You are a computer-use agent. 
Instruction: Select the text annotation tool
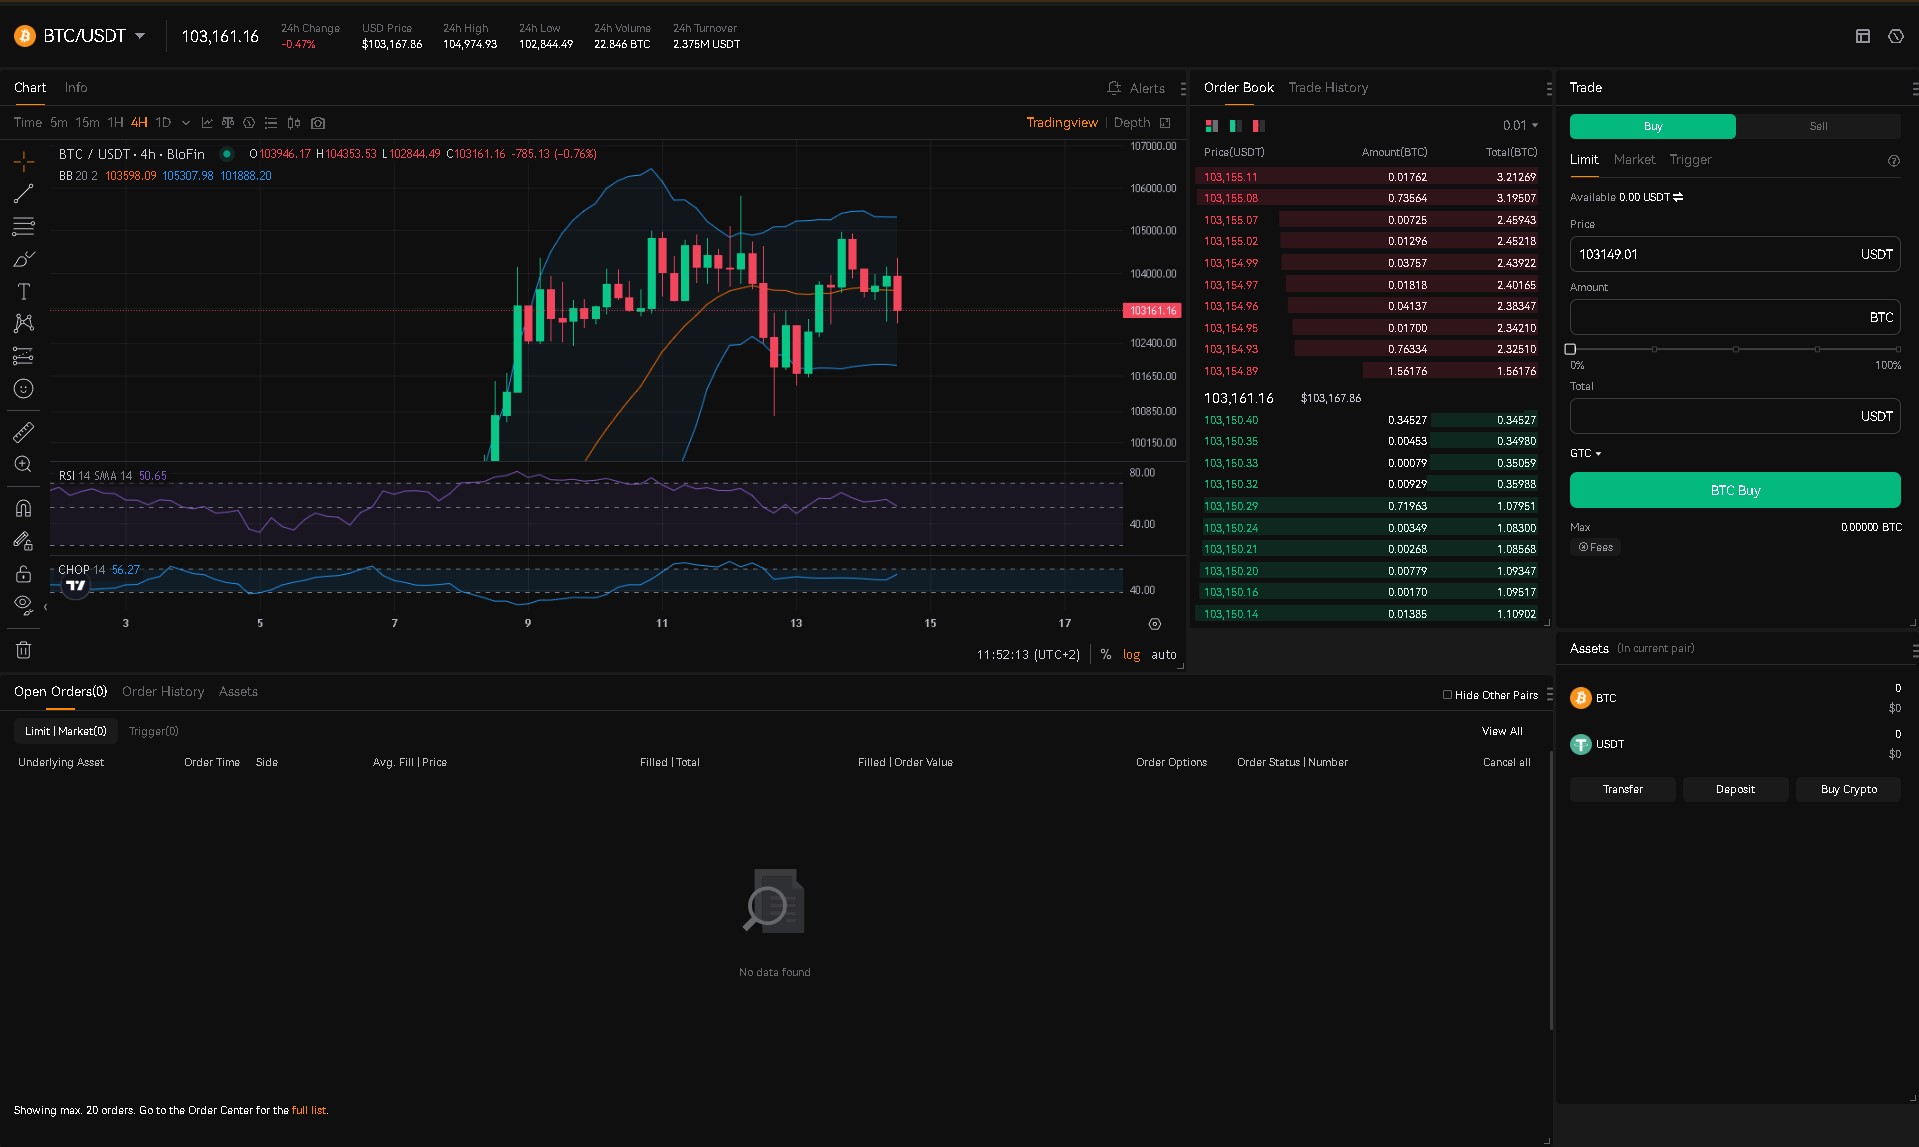tap(23, 291)
